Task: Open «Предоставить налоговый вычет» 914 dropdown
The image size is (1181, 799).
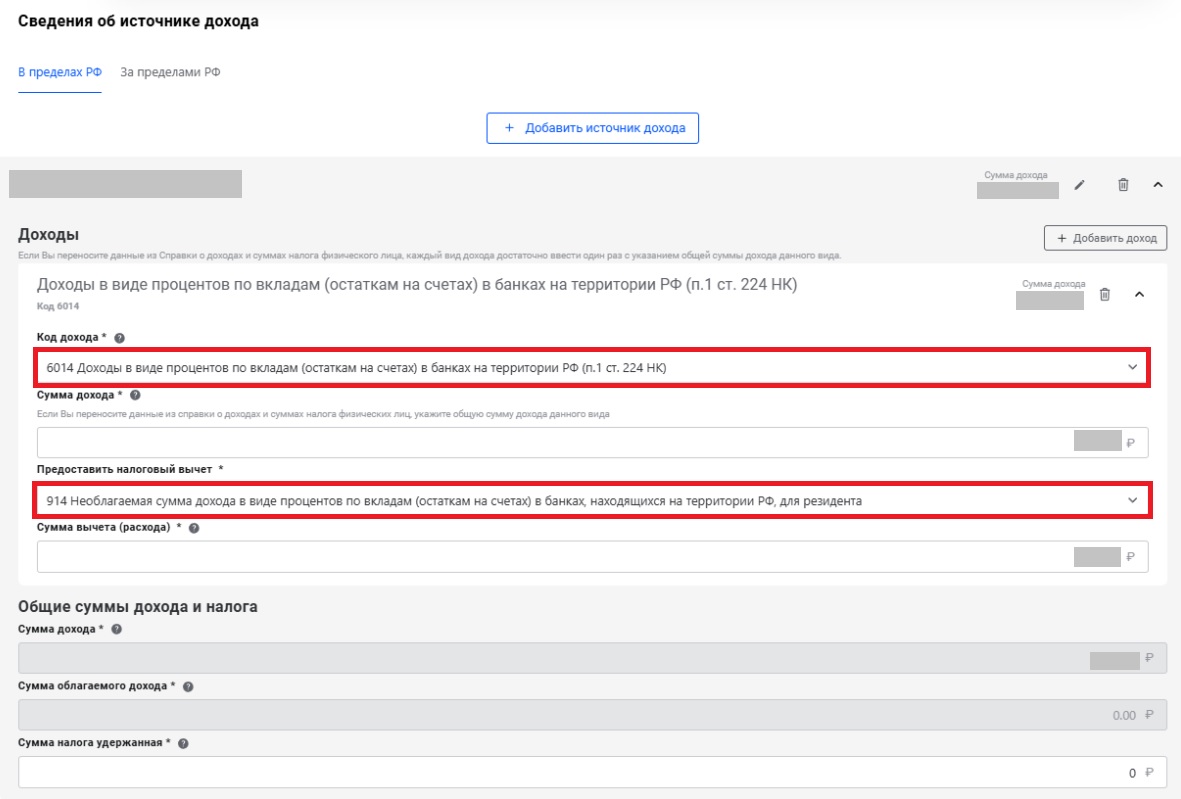Action: coord(592,501)
